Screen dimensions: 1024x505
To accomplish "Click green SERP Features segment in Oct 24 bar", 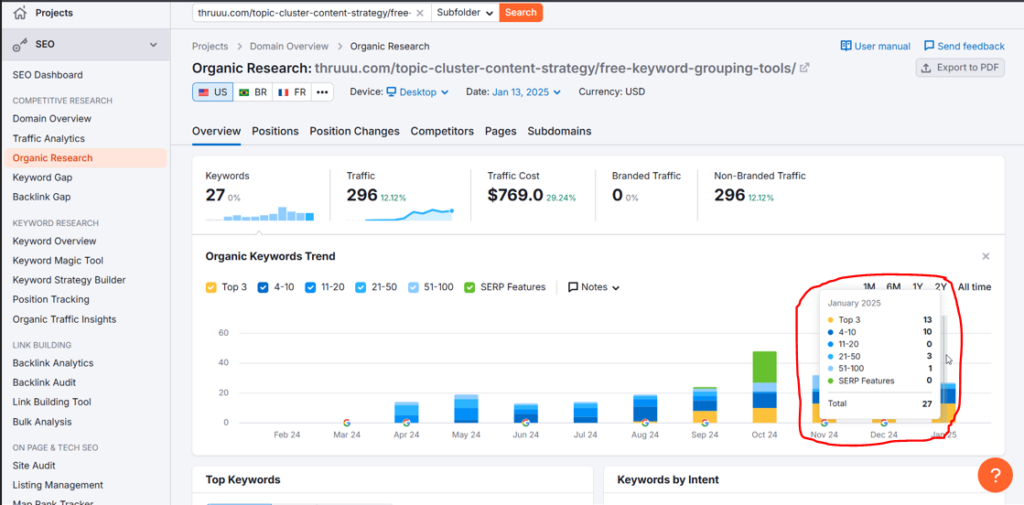I will pos(765,367).
